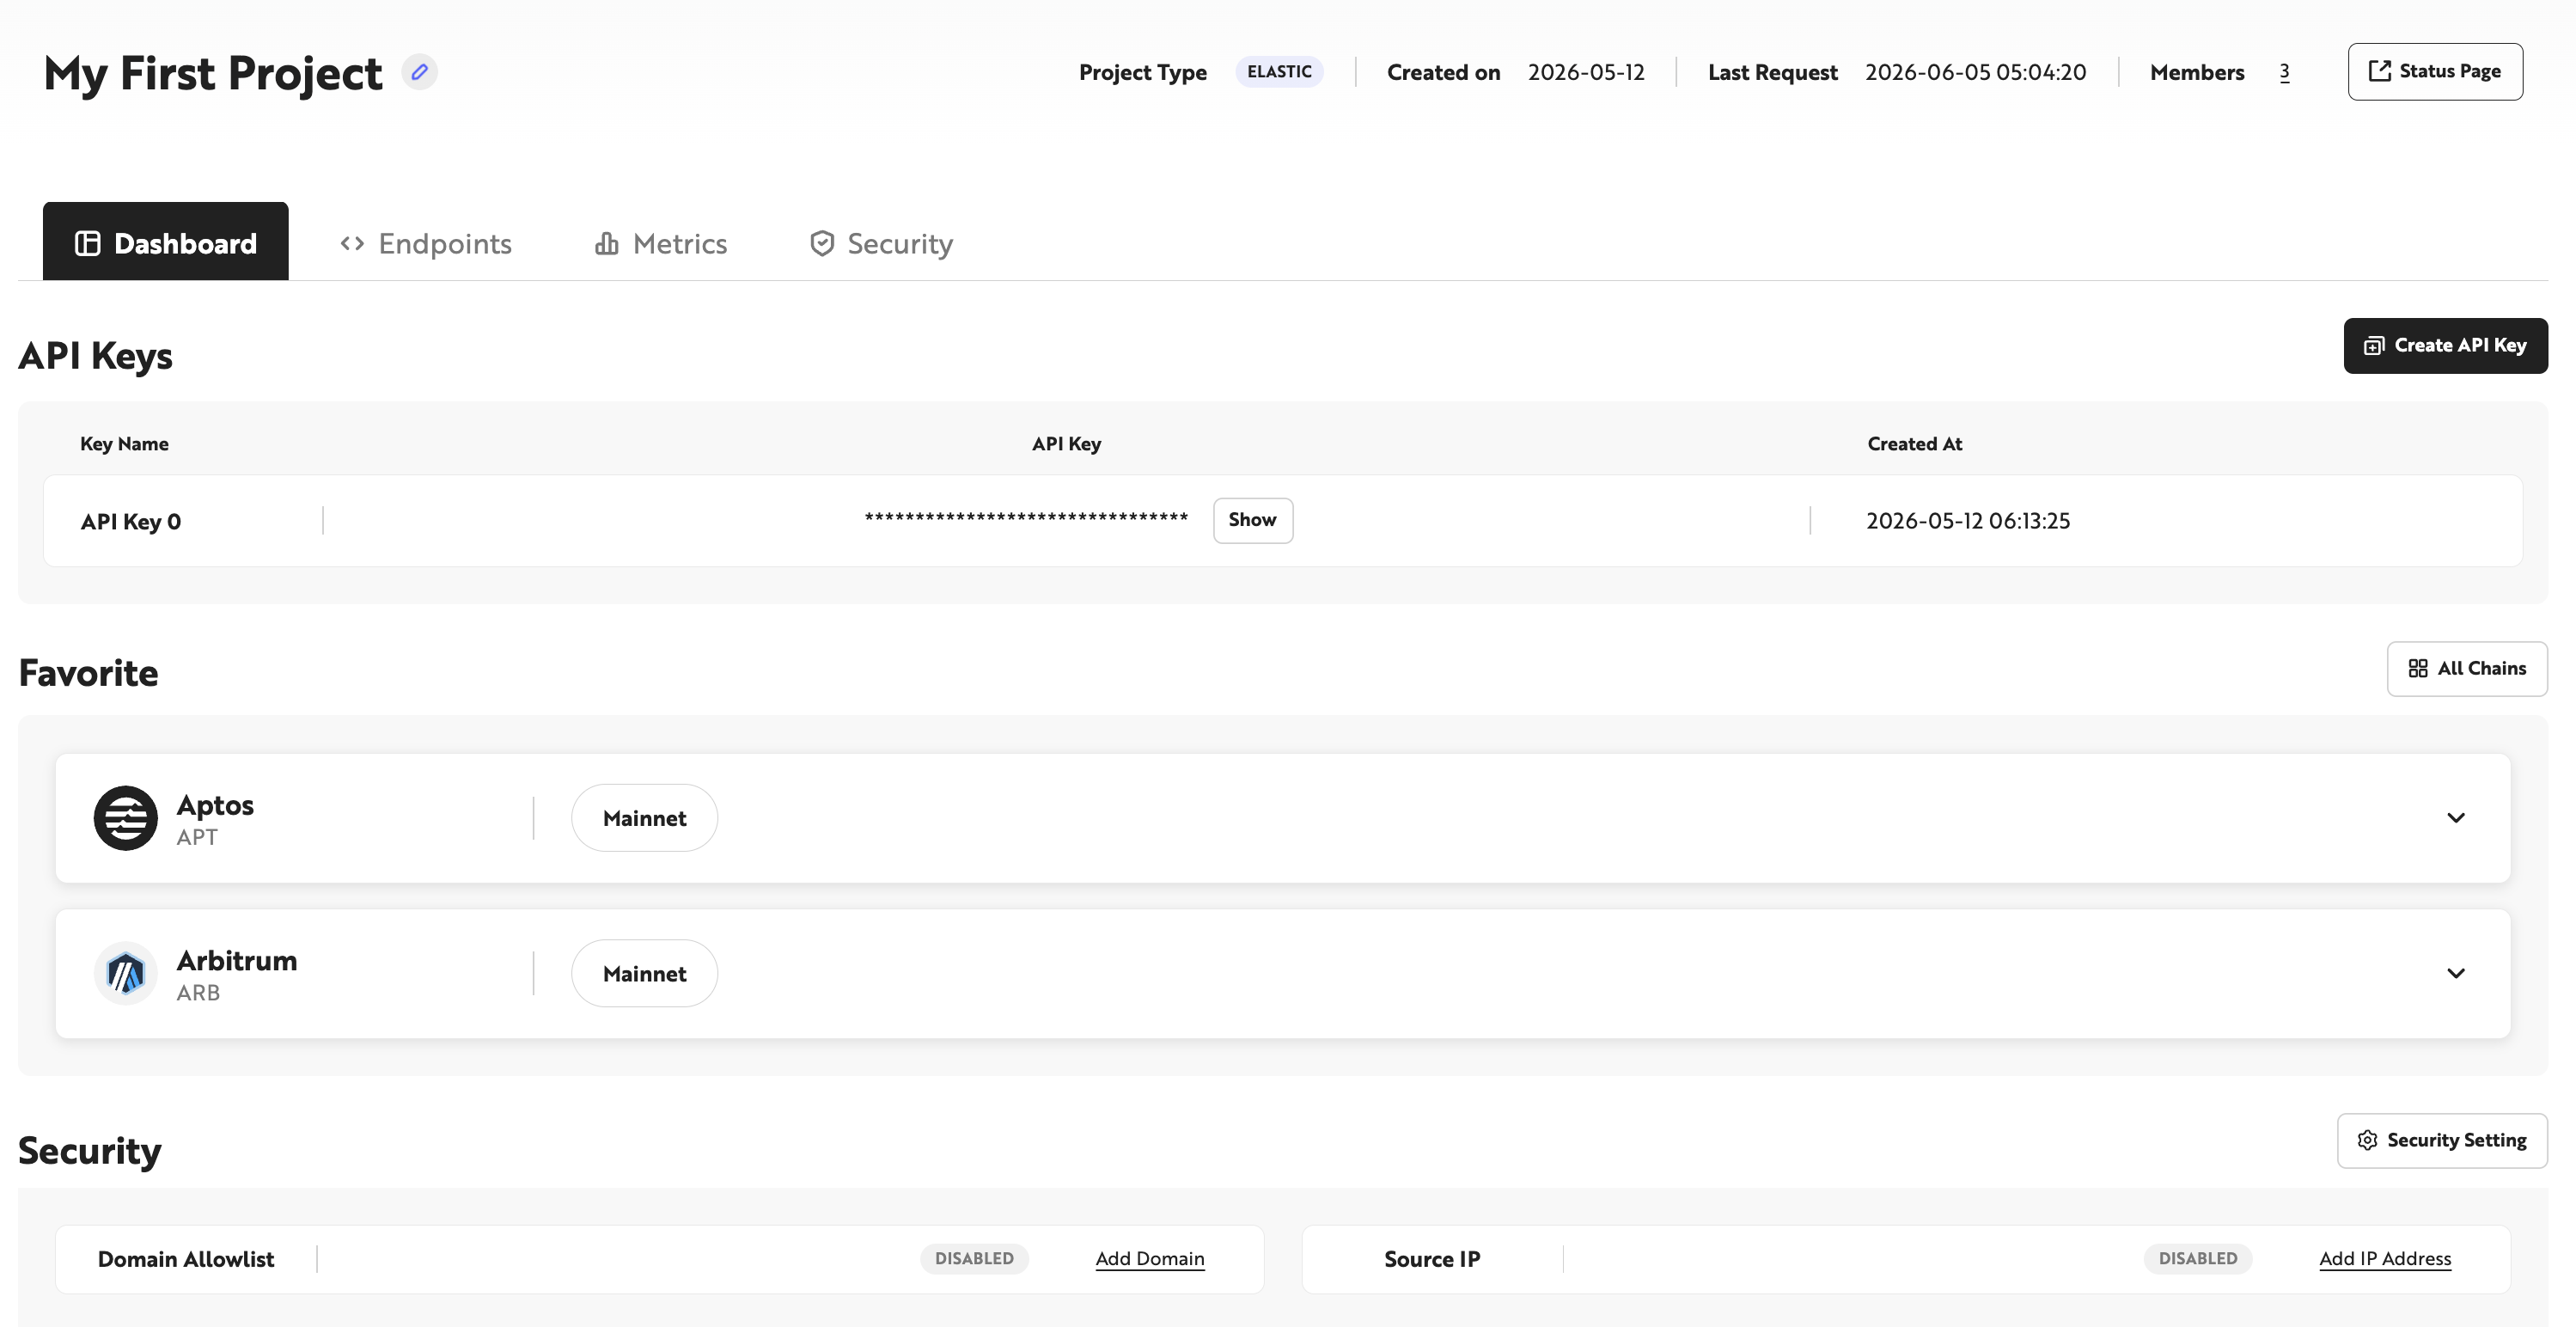Image resolution: width=2576 pixels, height=1327 pixels.
Task: Switch to the Endpoints tab
Action: pyautogui.click(x=425, y=243)
